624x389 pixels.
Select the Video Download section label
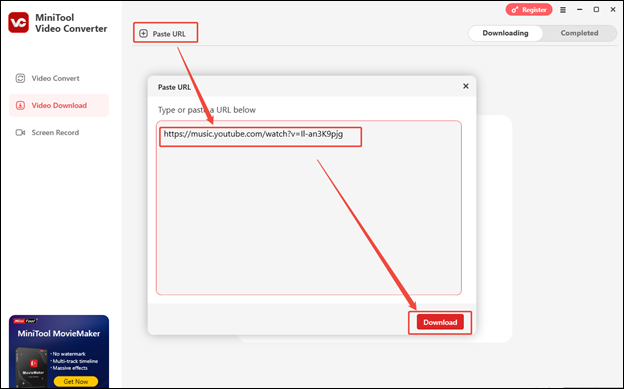(59, 106)
